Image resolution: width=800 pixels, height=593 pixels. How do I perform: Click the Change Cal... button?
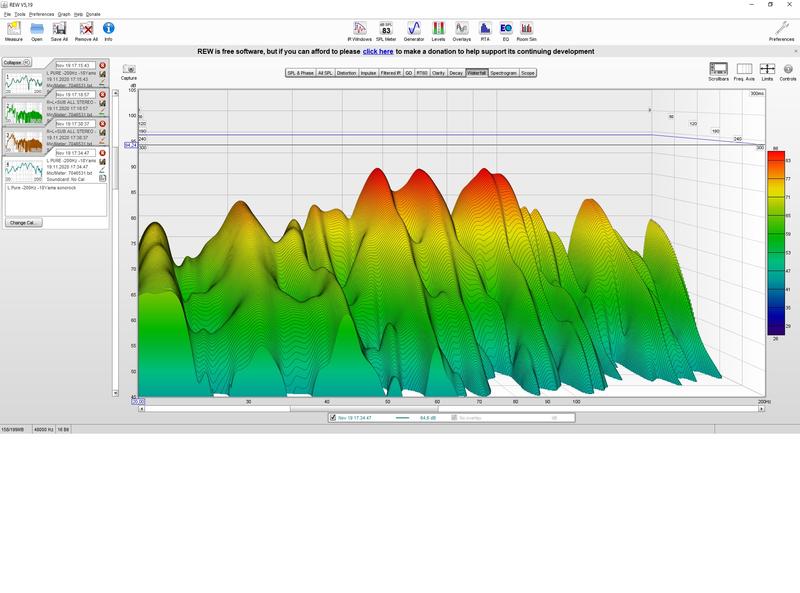click(x=24, y=222)
